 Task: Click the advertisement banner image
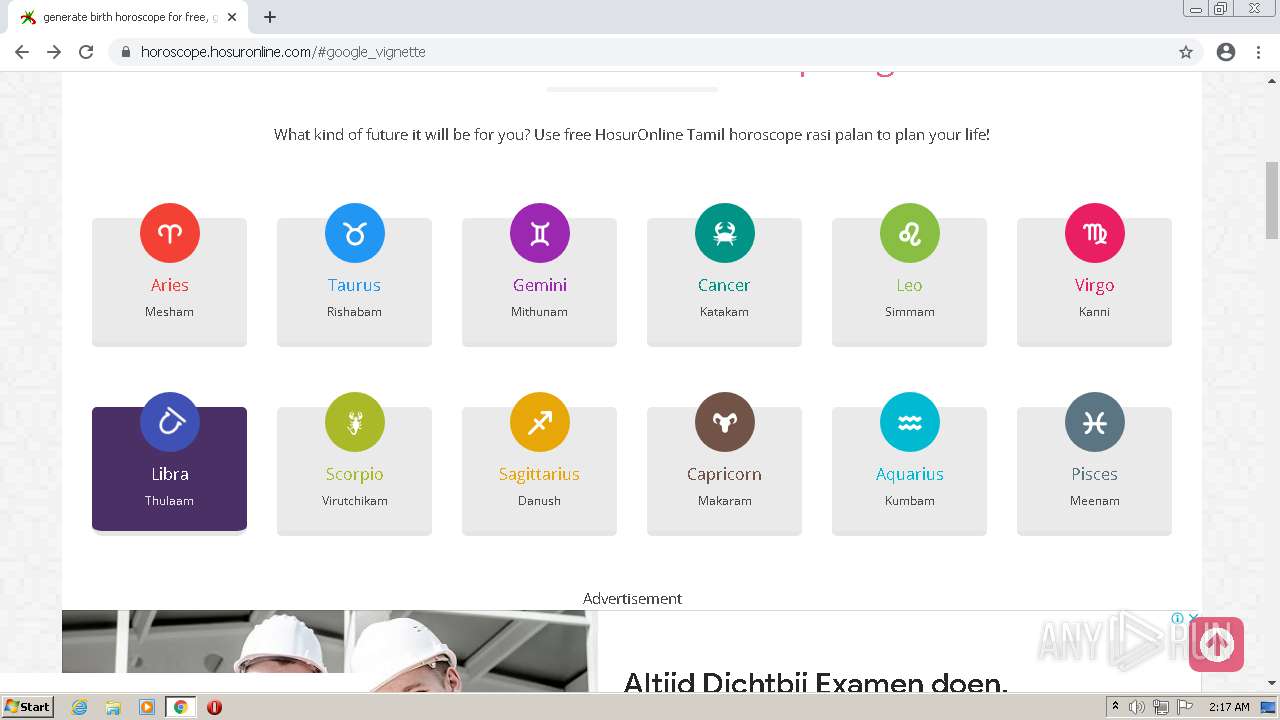click(x=330, y=650)
